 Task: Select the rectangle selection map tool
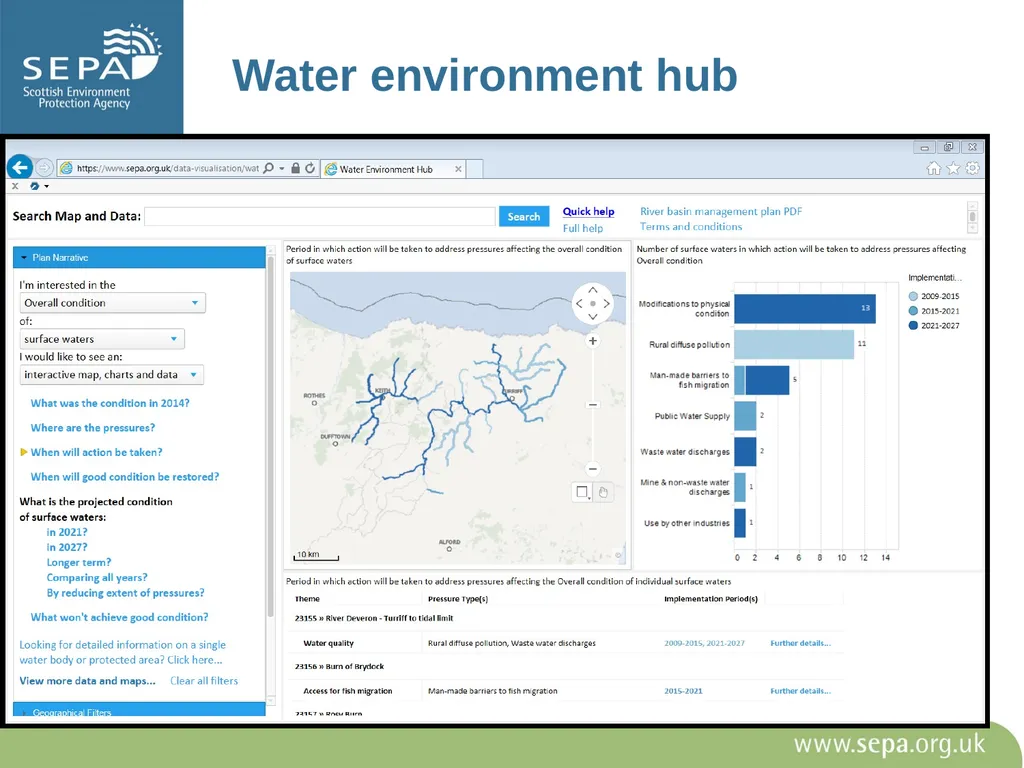(x=581, y=492)
